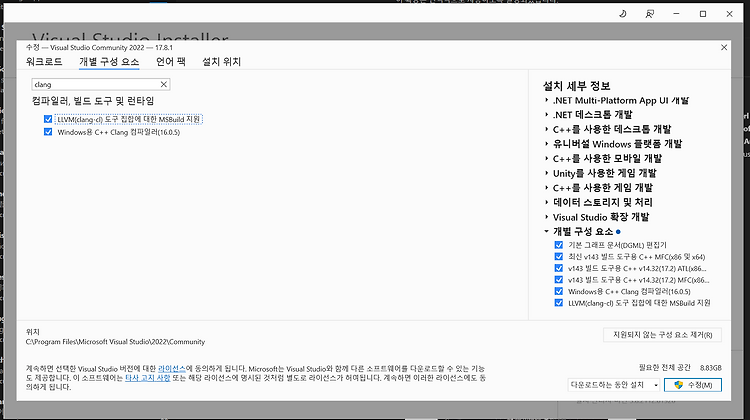Expand Visual Studio 확장 개발

pos(546,217)
